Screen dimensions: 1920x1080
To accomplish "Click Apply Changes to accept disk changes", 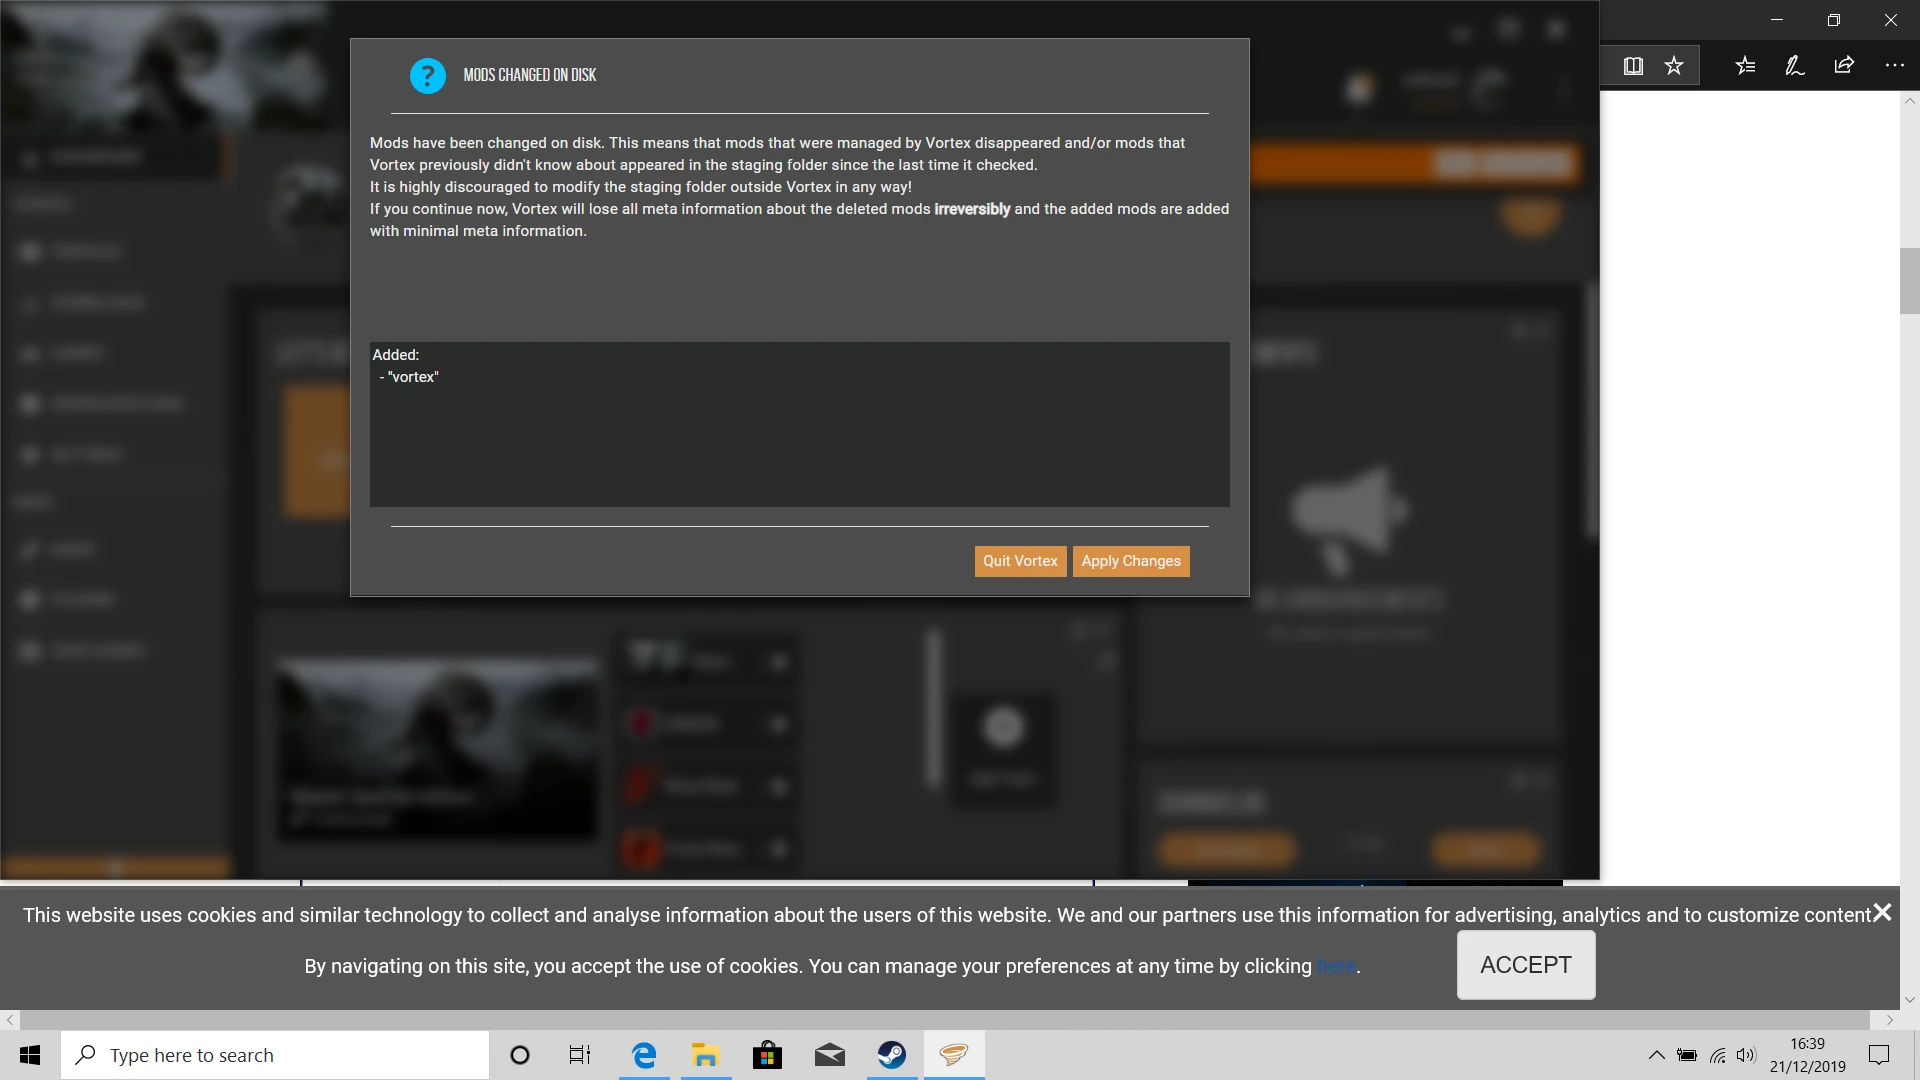I will pyautogui.click(x=1131, y=560).
